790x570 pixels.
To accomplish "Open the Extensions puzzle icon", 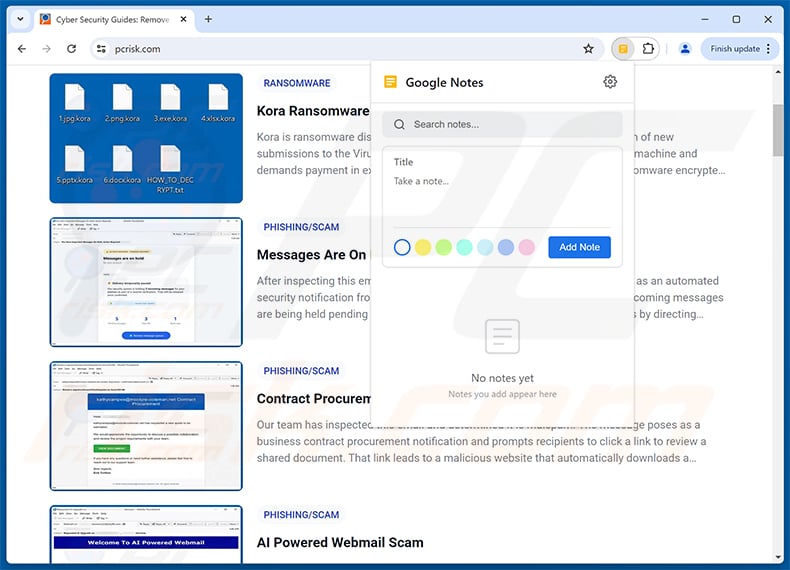I will pyautogui.click(x=648, y=49).
